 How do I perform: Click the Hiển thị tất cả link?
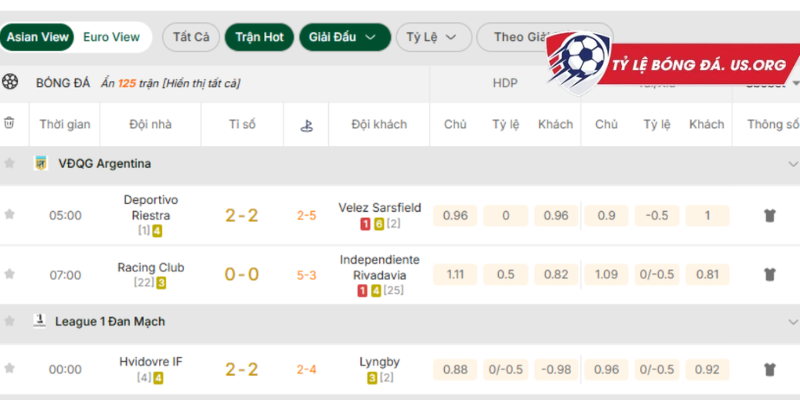[200, 83]
